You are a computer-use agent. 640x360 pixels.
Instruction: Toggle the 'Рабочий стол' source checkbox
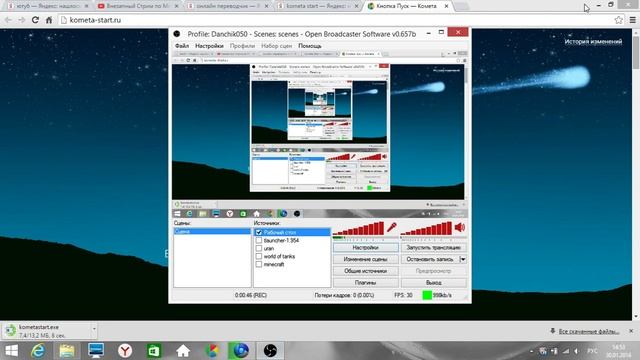(x=259, y=232)
